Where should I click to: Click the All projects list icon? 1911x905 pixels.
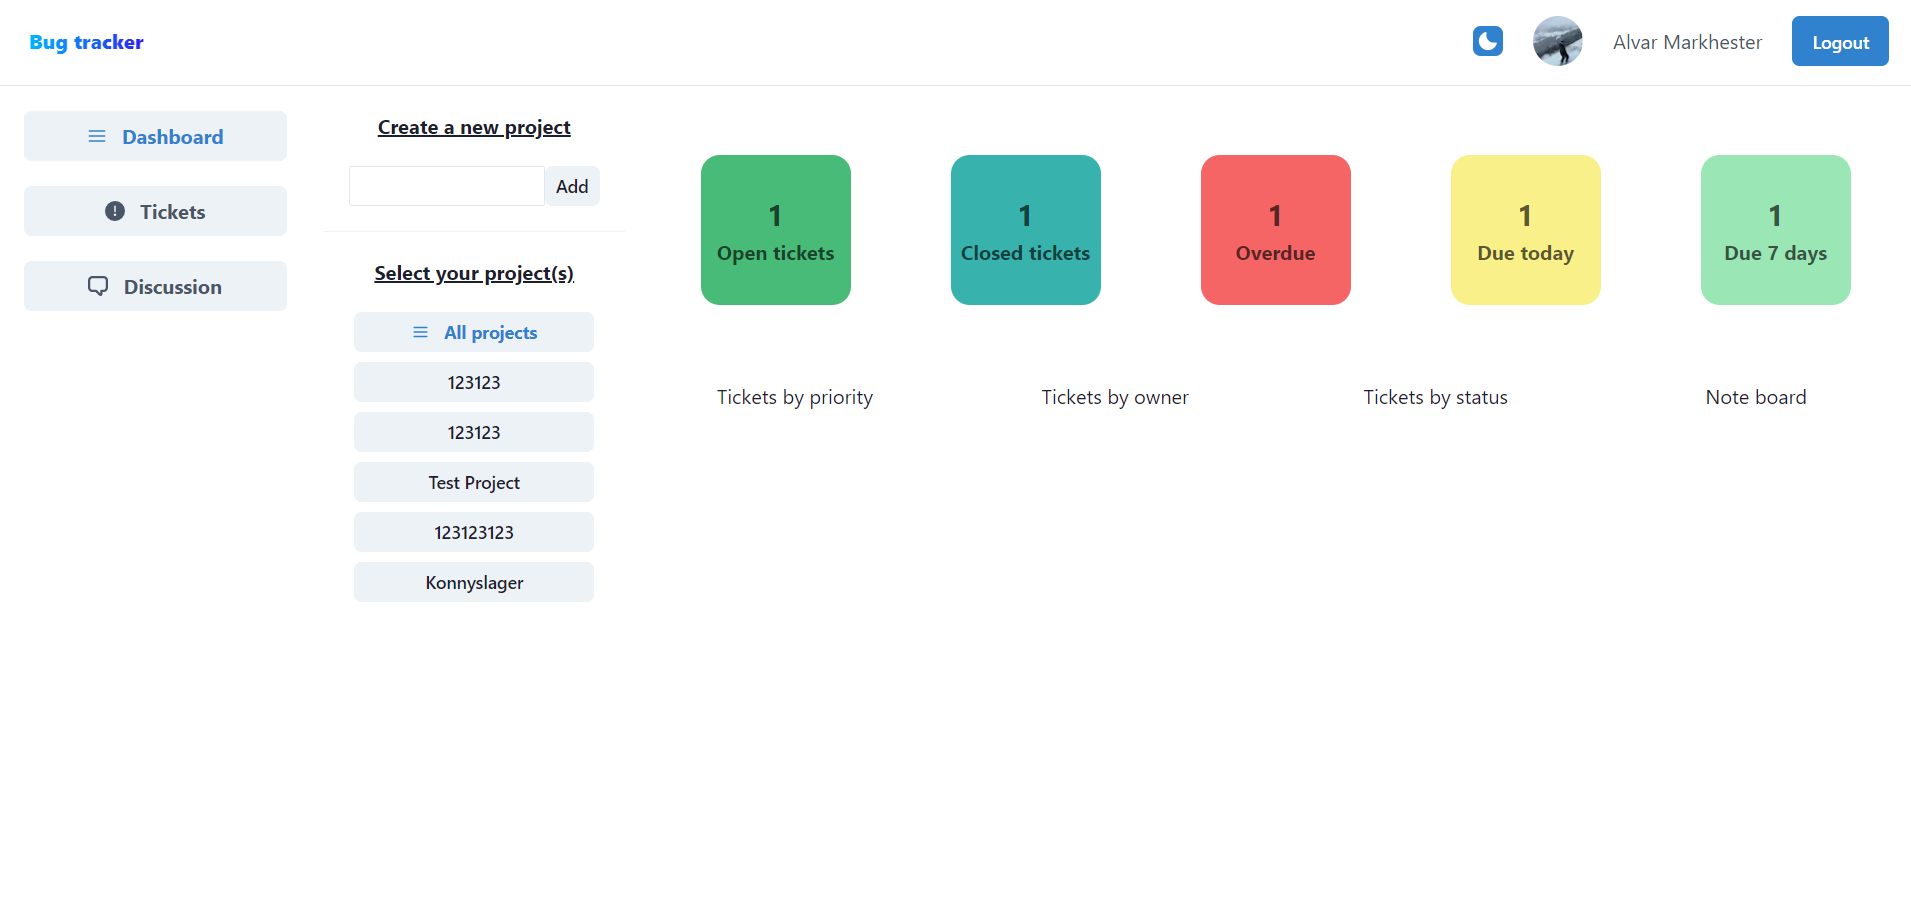coord(421,332)
